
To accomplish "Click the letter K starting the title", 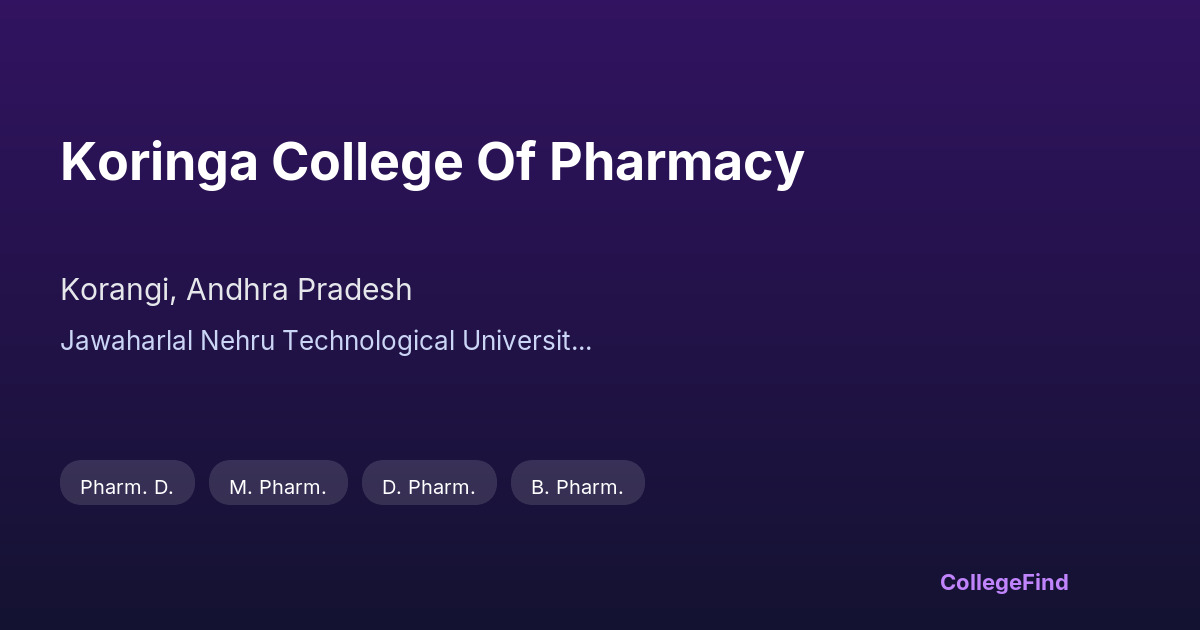I will [77, 162].
